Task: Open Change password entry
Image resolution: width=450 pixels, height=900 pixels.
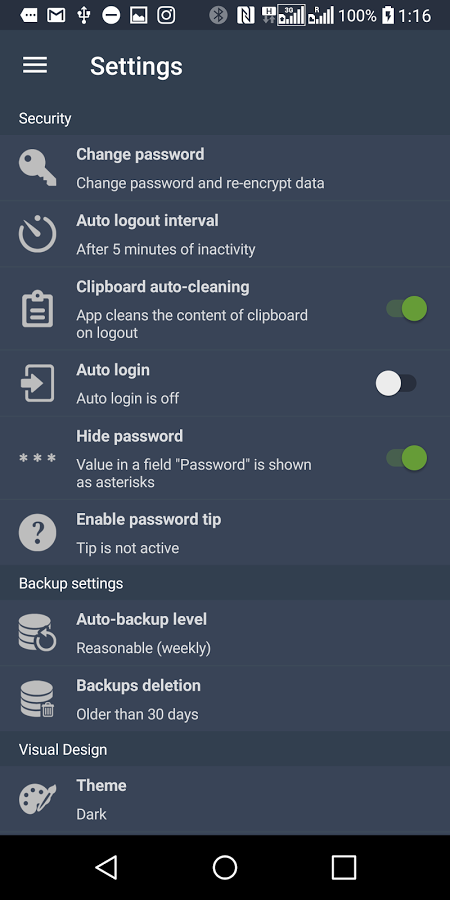Action: pyautogui.click(x=225, y=168)
